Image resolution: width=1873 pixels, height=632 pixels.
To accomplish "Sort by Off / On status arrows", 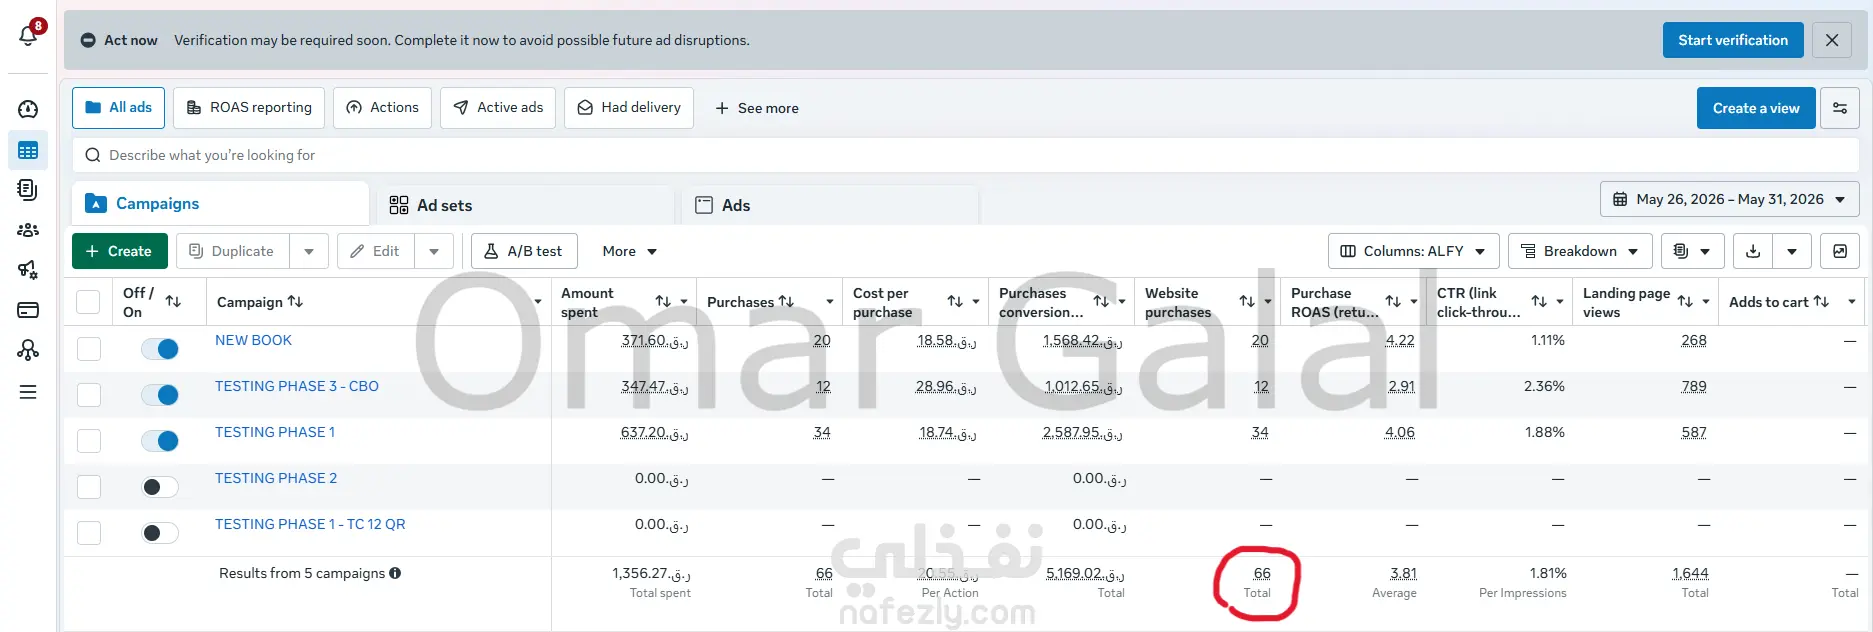I will point(173,302).
